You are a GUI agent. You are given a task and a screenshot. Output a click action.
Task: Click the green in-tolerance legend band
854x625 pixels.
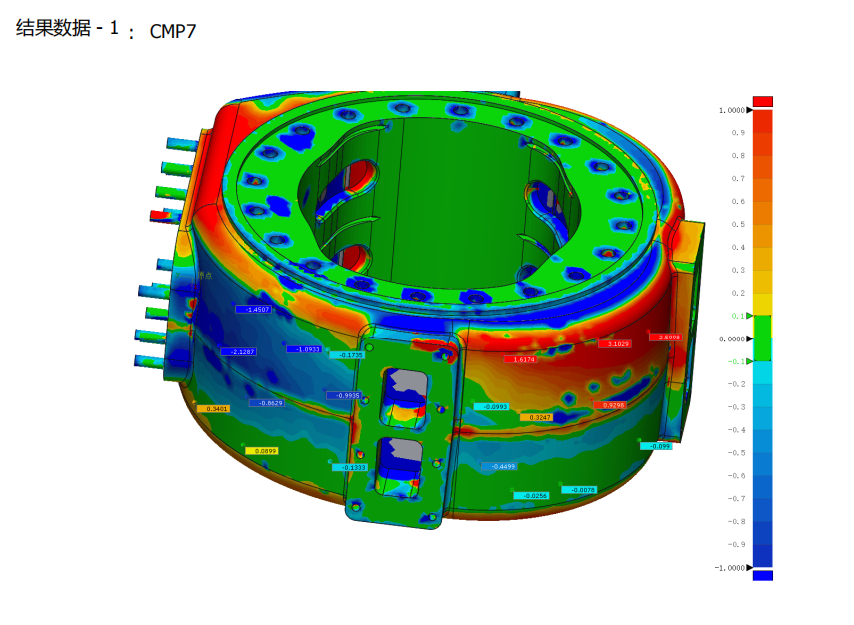762,338
